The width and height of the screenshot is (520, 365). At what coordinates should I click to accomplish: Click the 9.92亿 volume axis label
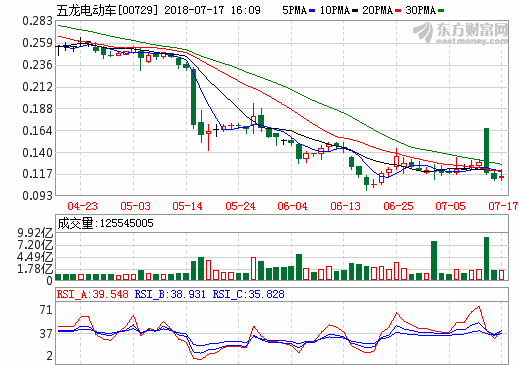[x=35, y=233]
